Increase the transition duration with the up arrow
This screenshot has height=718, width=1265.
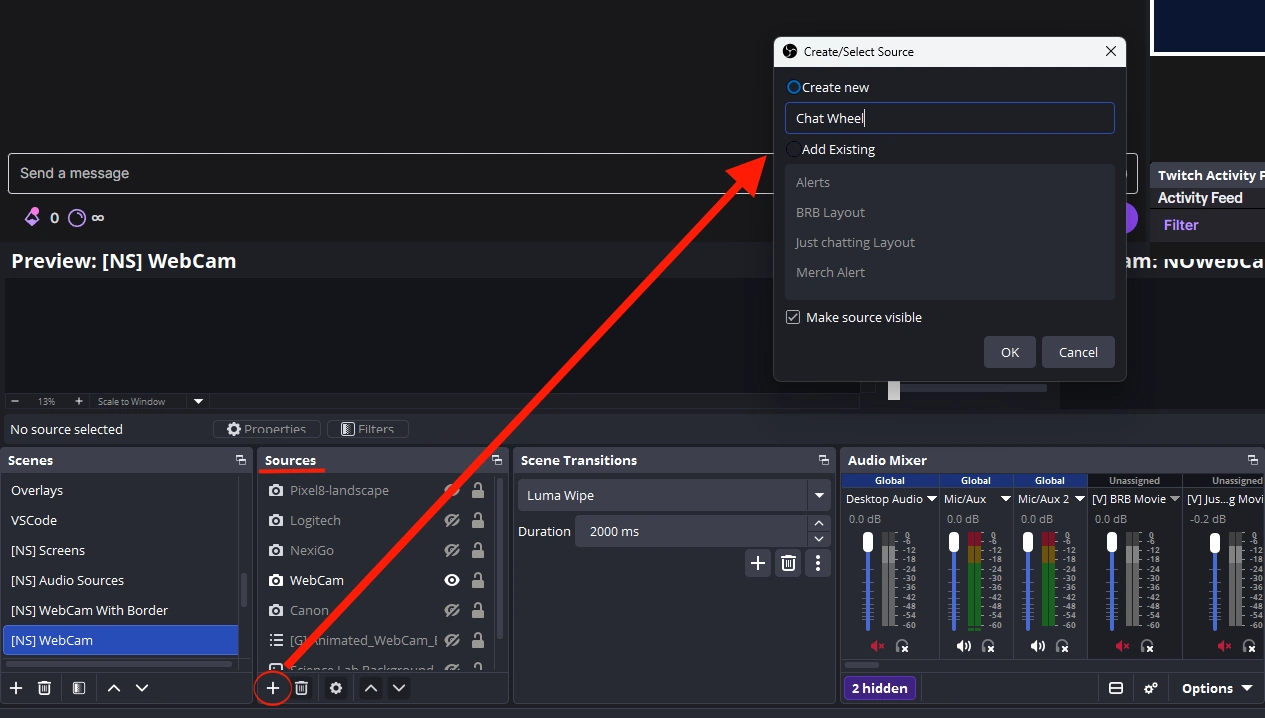point(819,523)
